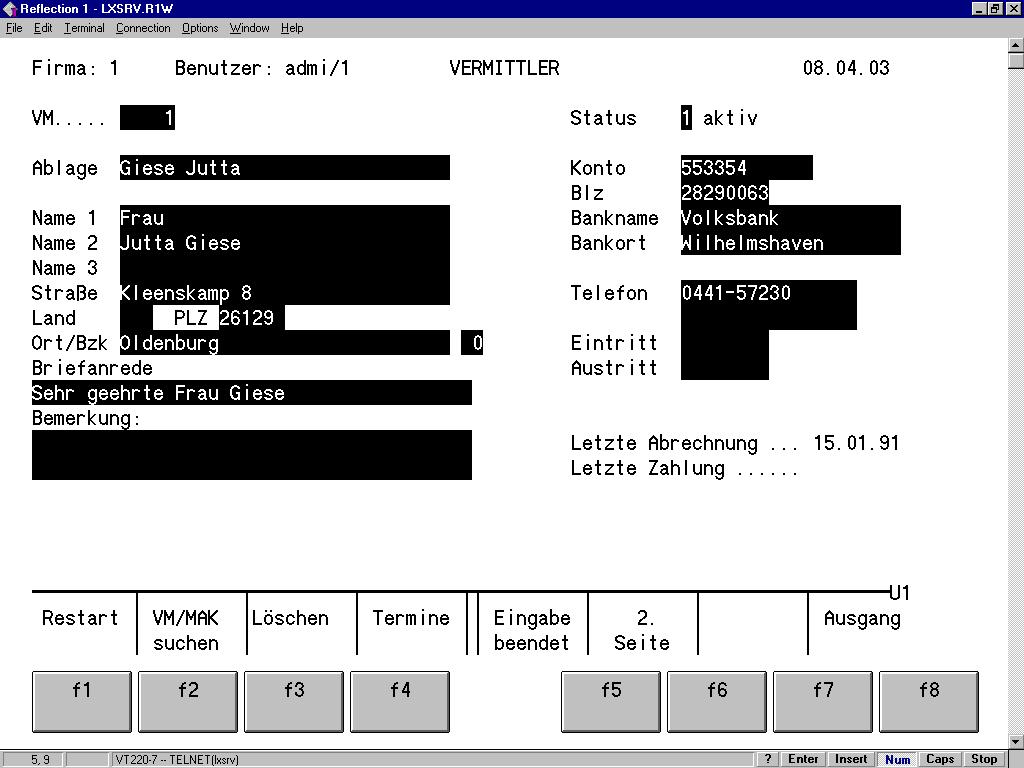Click the Bzk field showing 0
The height and width of the screenshot is (768, 1024).
[x=472, y=342]
